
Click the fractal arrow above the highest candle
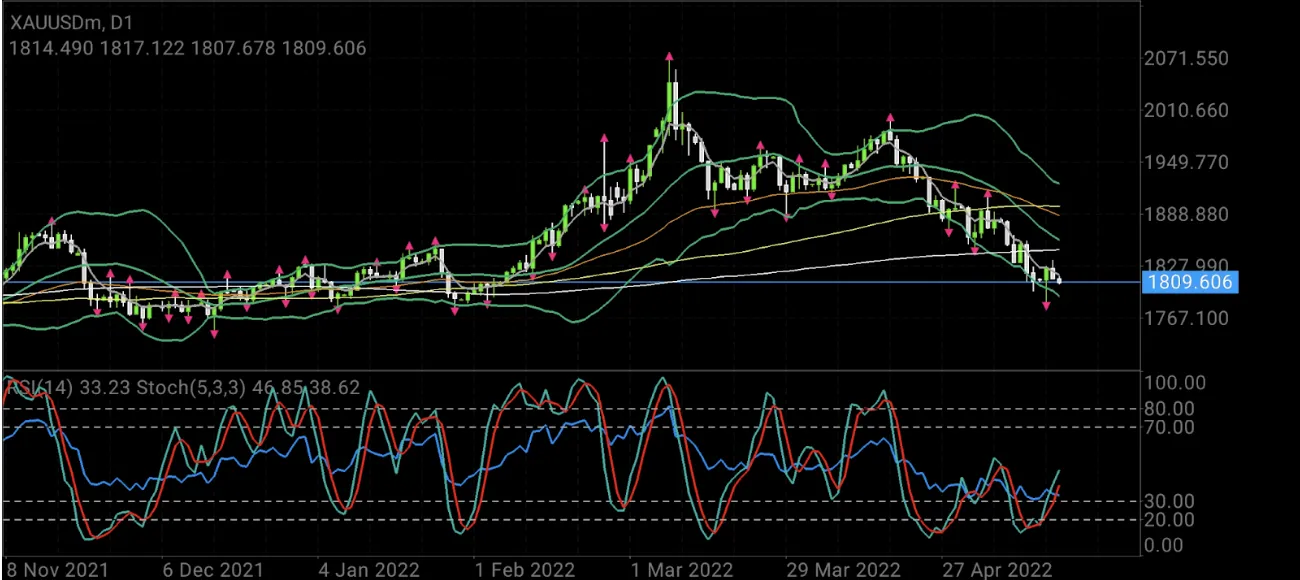[669, 58]
